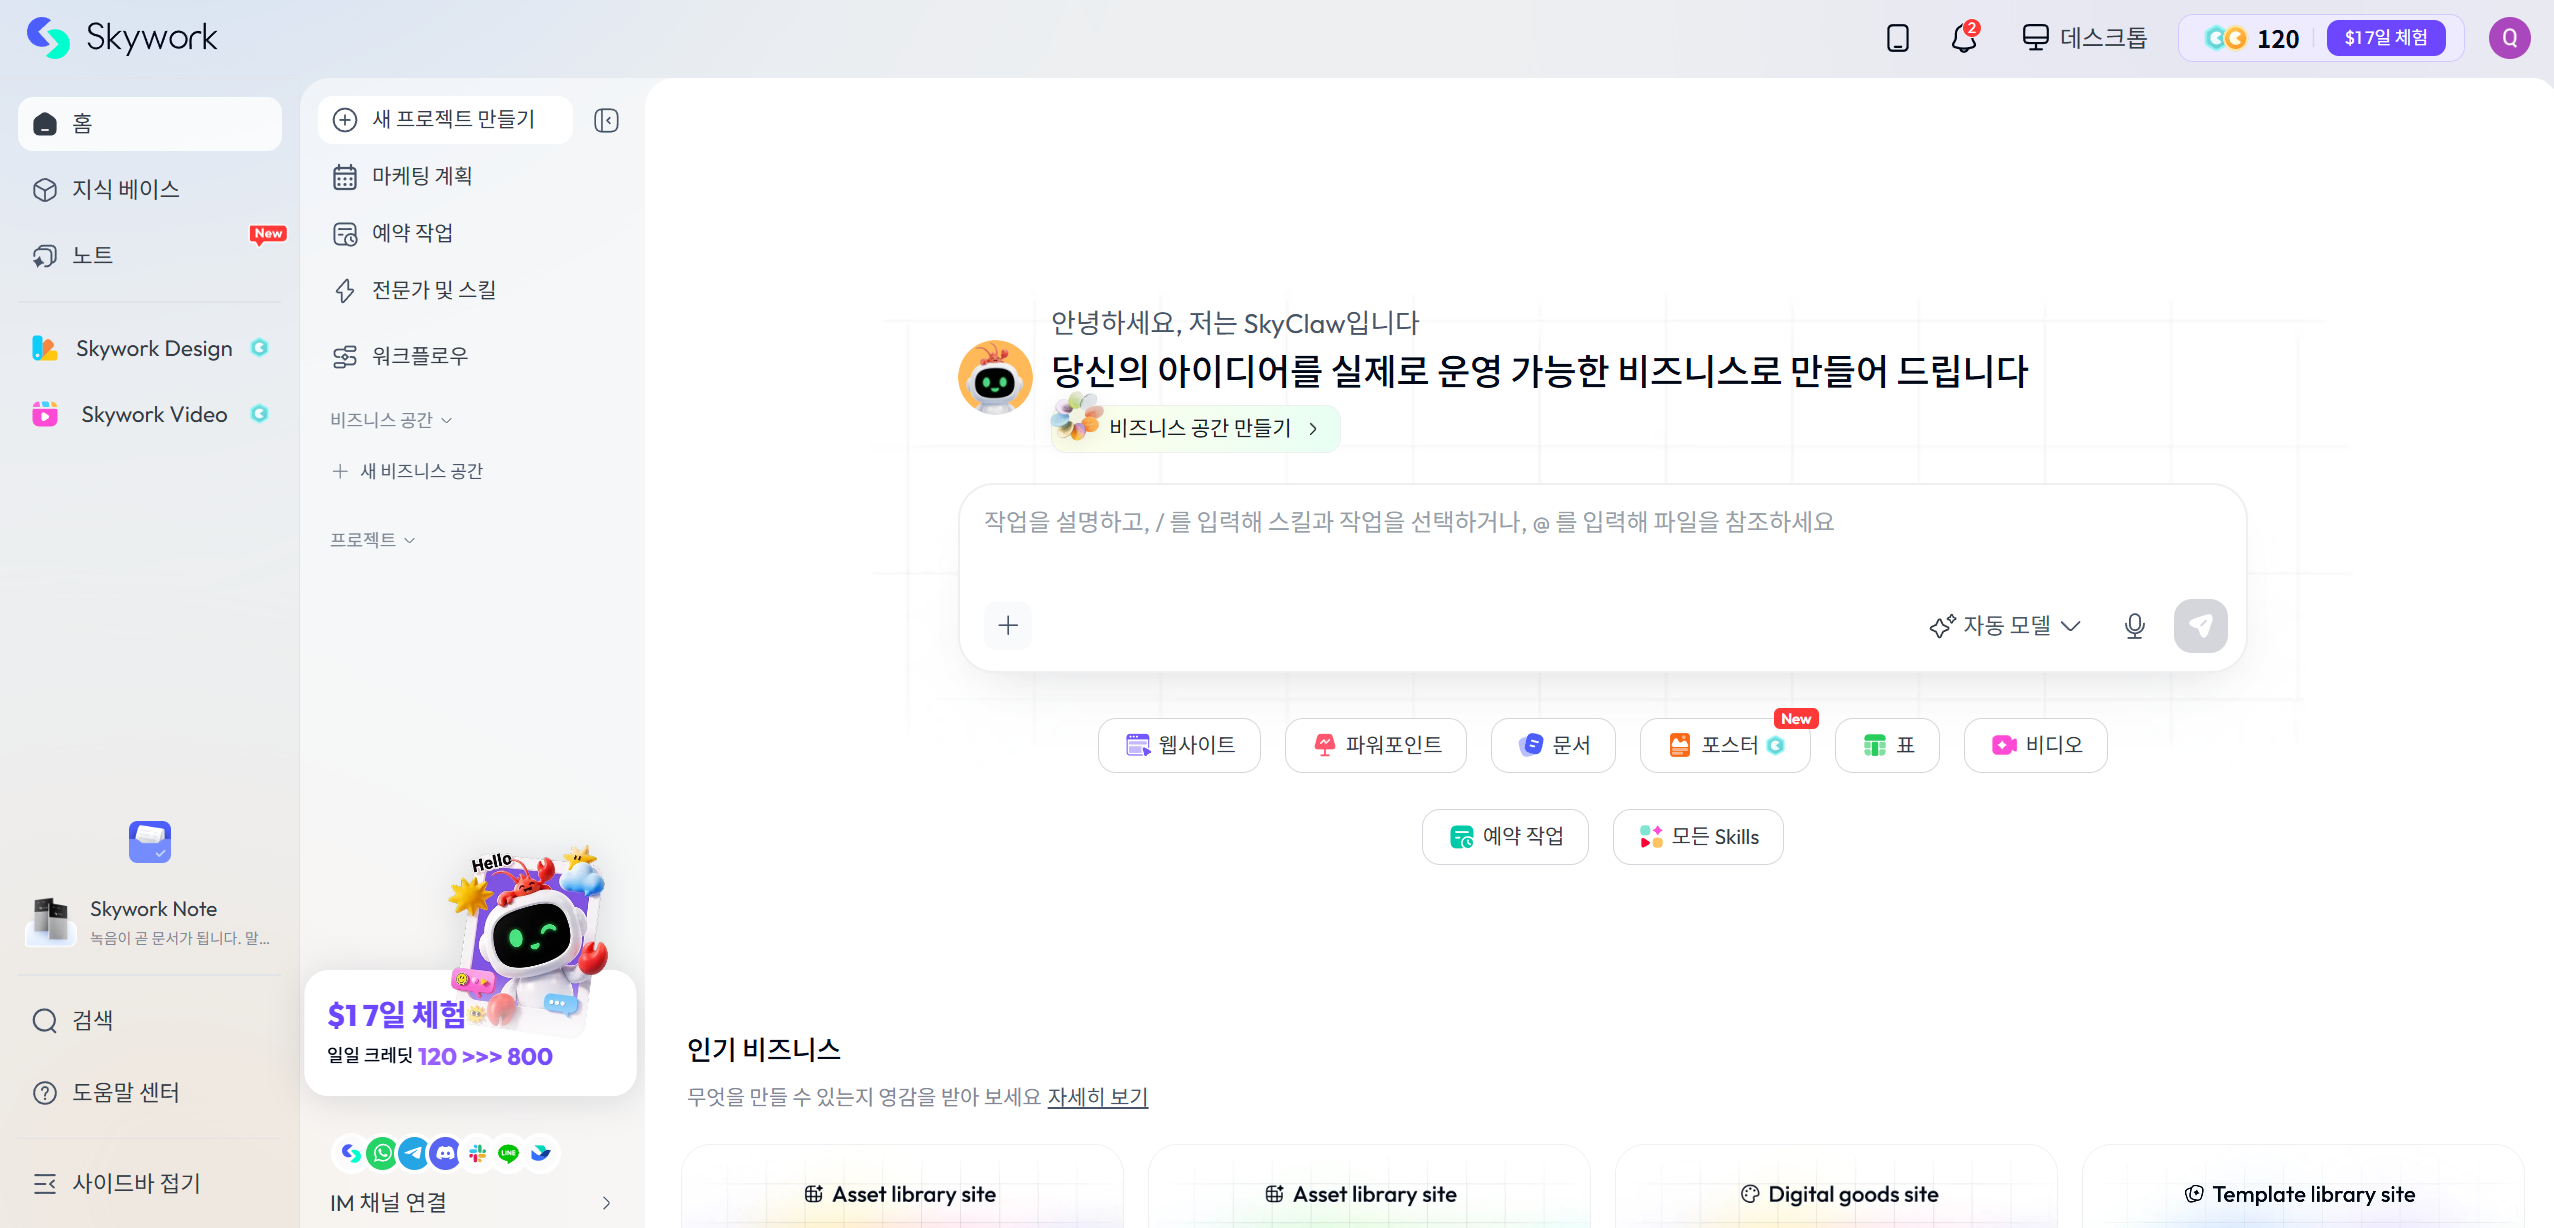This screenshot has width=2554, height=1228.
Task: Click the $1 7일 체험 promo banner
Action: [x=470, y=1032]
